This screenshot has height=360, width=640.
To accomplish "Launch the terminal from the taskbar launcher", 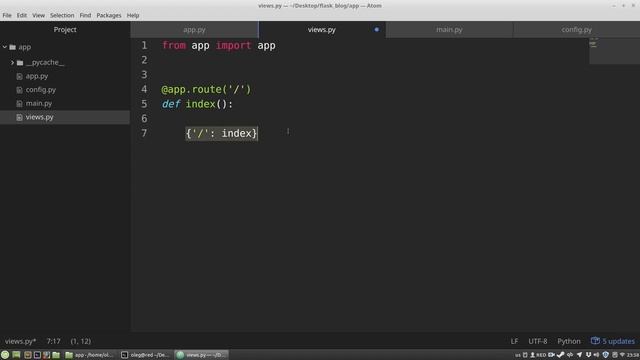I will 37,355.
